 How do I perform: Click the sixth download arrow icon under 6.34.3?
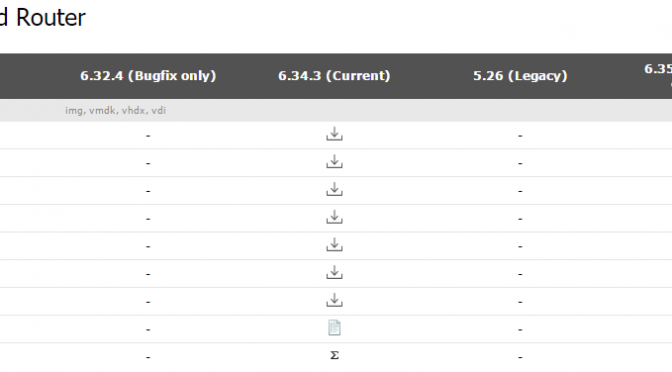pos(334,273)
